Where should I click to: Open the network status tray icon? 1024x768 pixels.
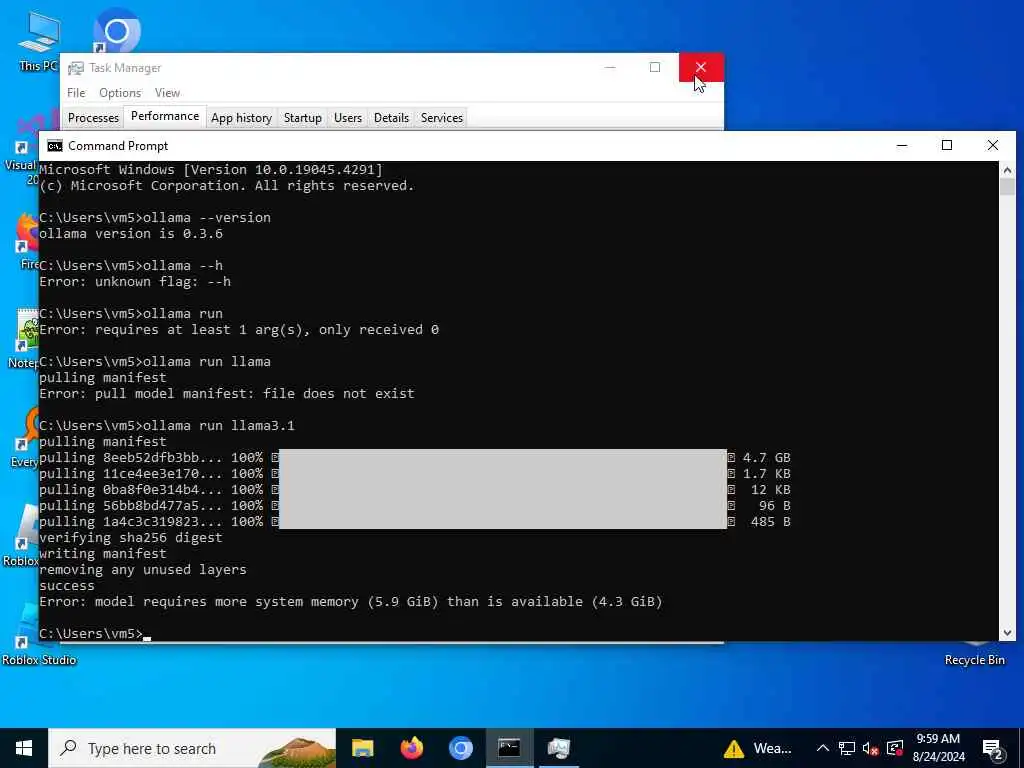(x=846, y=748)
